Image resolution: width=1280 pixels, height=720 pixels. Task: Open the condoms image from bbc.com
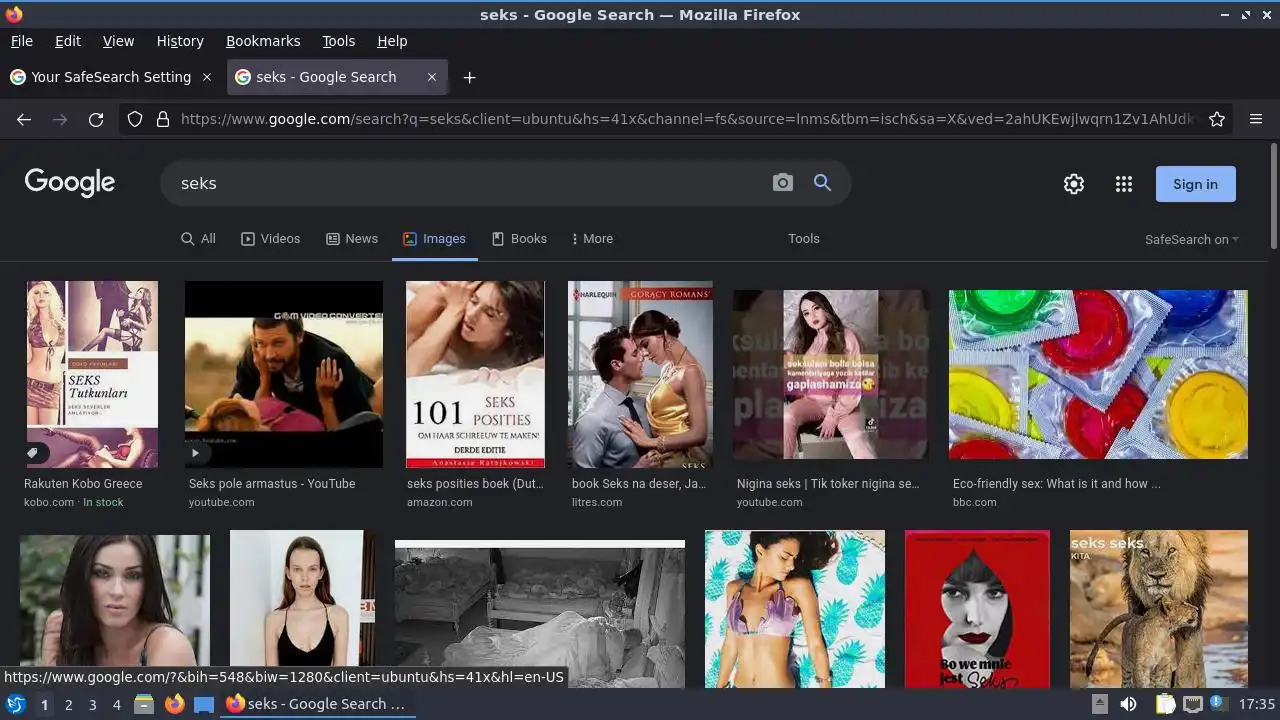(1098, 374)
